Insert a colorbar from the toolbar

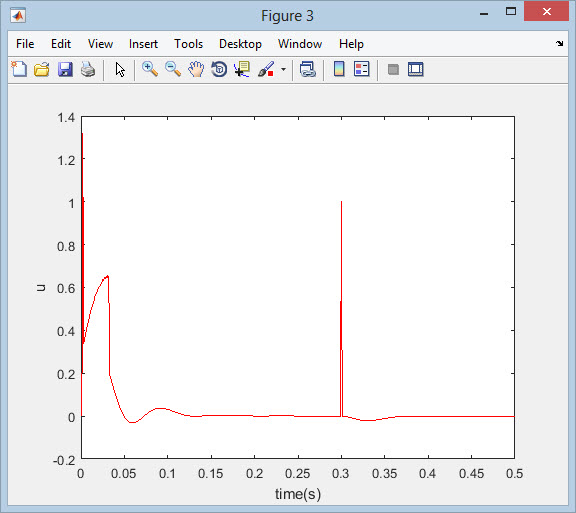point(339,69)
